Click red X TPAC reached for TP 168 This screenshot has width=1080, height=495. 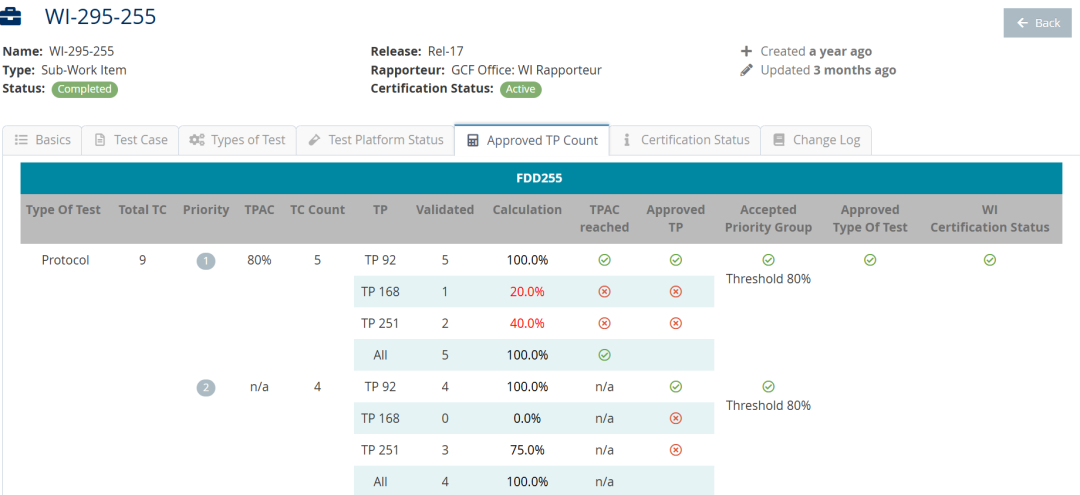click(604, 292)
